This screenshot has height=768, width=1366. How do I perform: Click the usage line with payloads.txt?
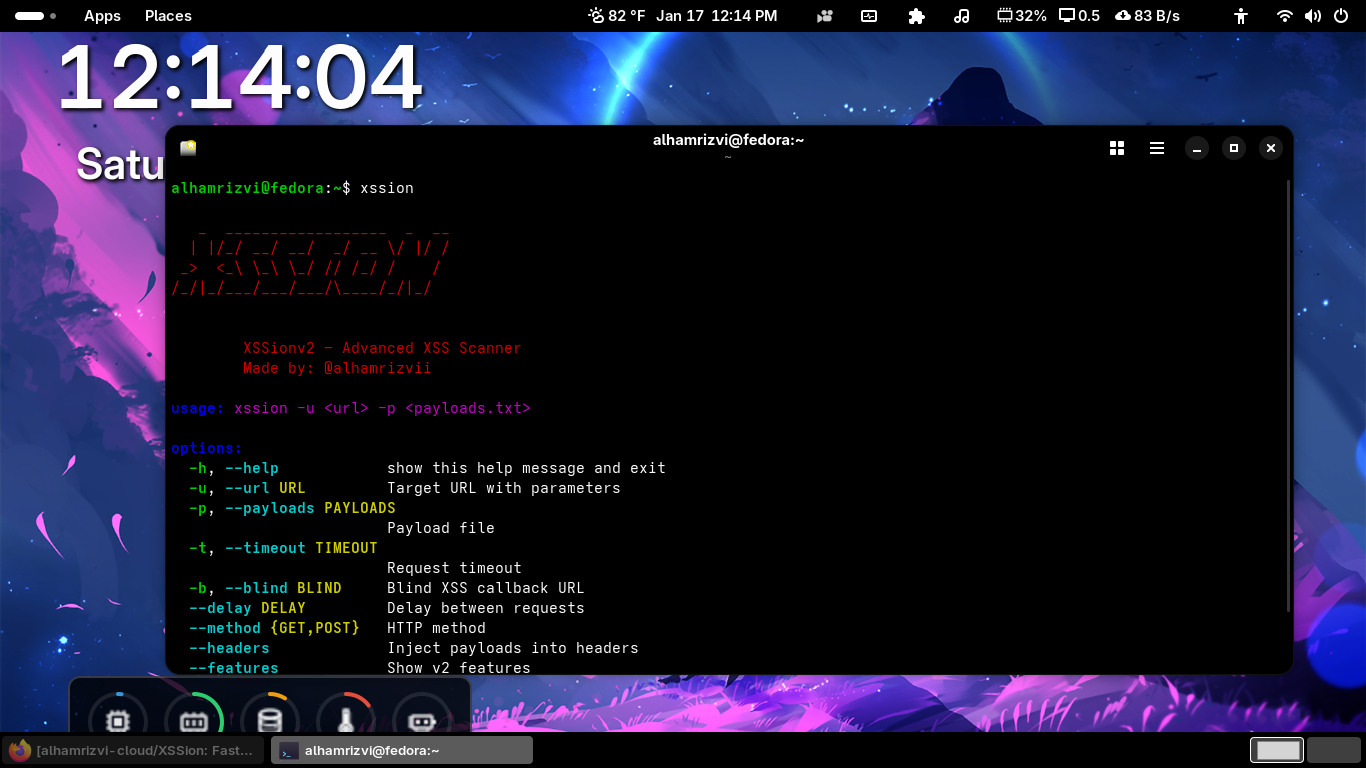(351, 408)
